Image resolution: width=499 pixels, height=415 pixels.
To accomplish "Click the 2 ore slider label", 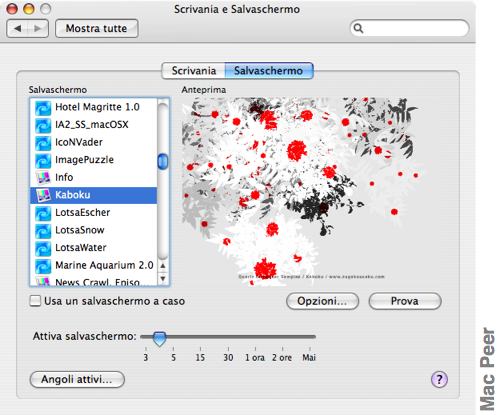I will (282, 358).
